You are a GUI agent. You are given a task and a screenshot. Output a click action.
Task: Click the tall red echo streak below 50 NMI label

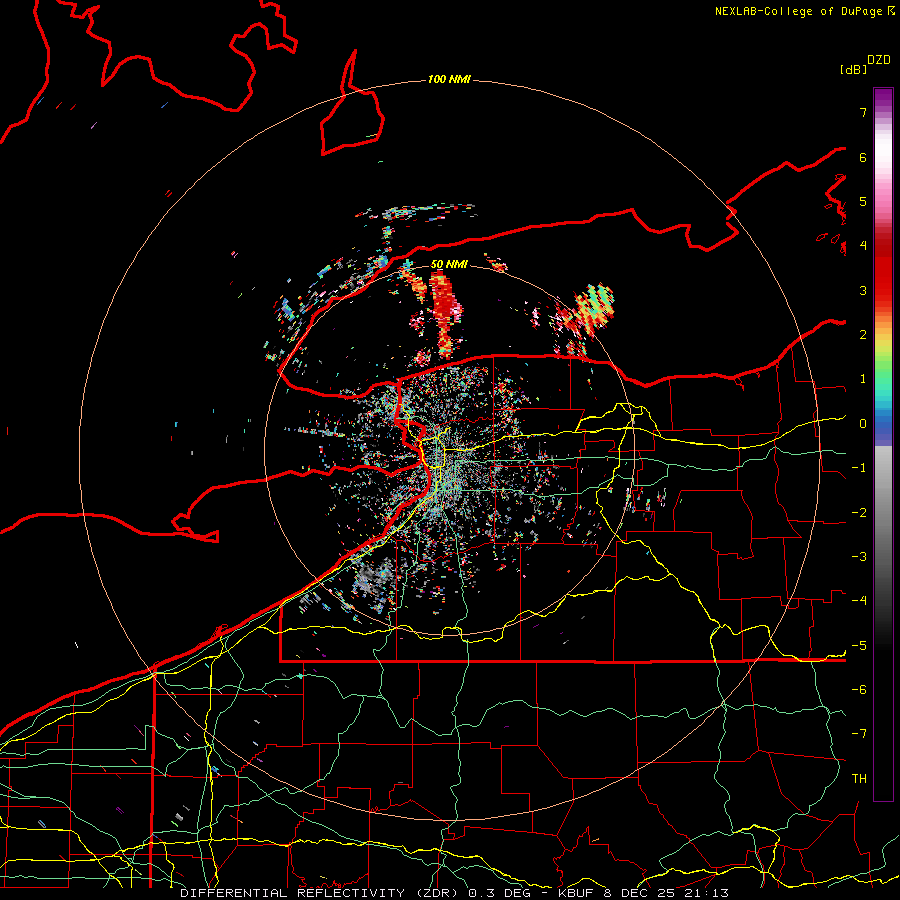[446, 315]
